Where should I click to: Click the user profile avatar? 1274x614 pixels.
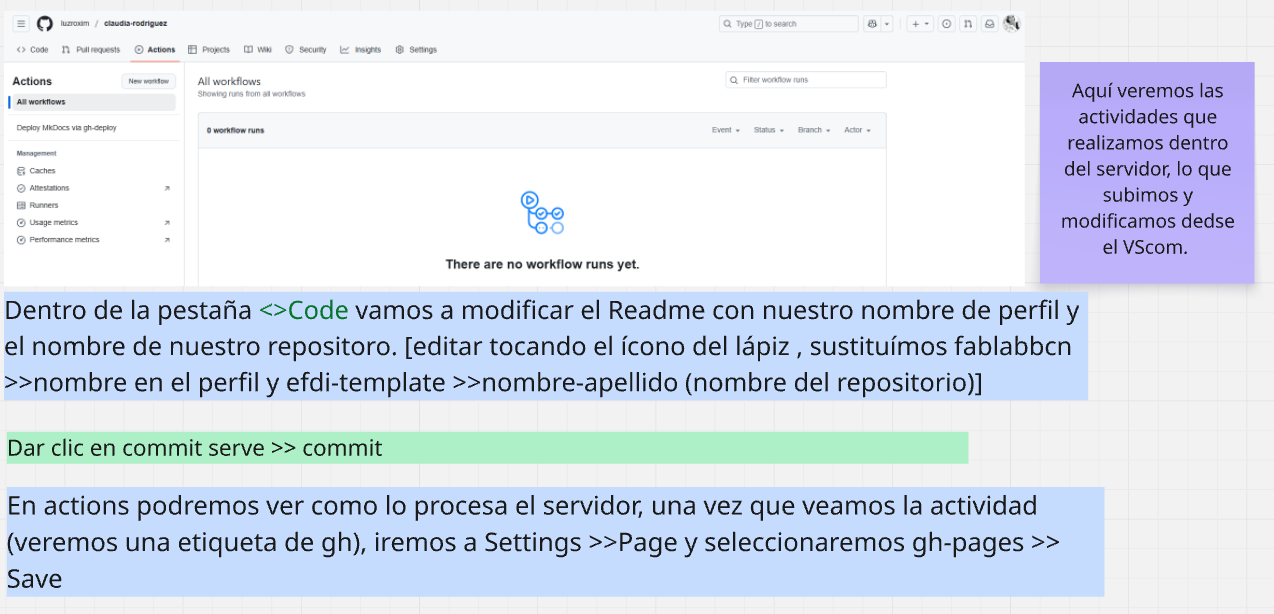click(1011, 23)
